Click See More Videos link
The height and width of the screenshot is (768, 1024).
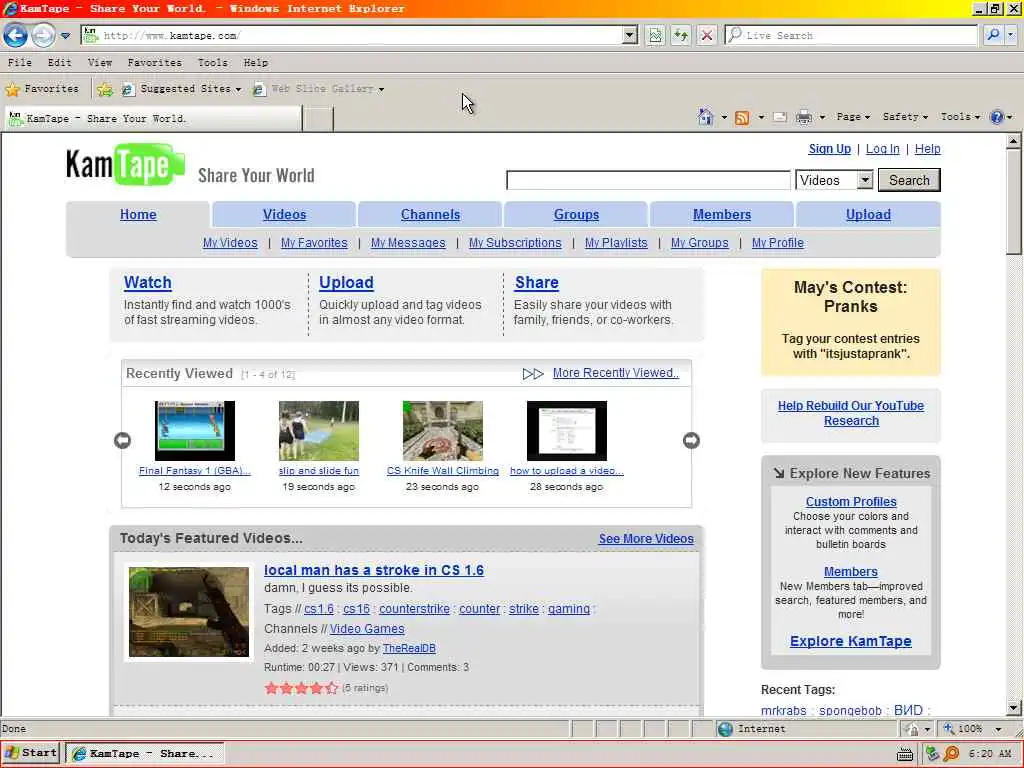[646, 539]
